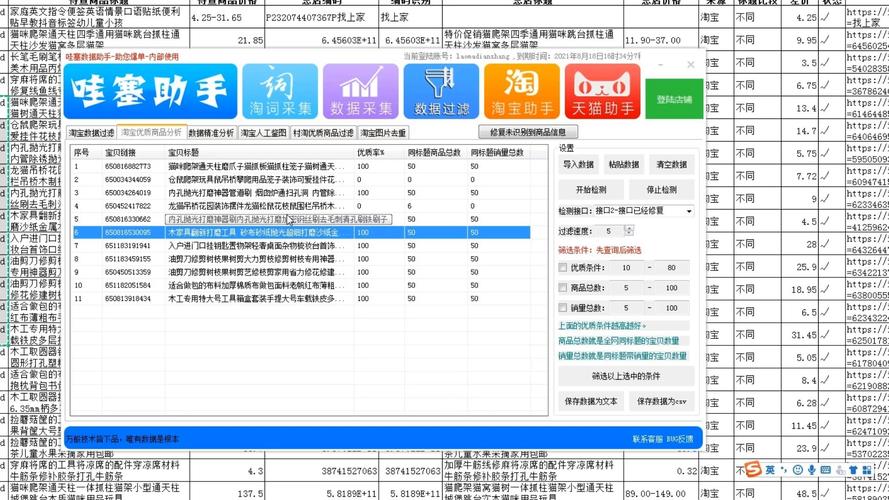Switch to 淘宝数据过滤 tab
The width and height of the screenshot is (889, 500).
91,133
